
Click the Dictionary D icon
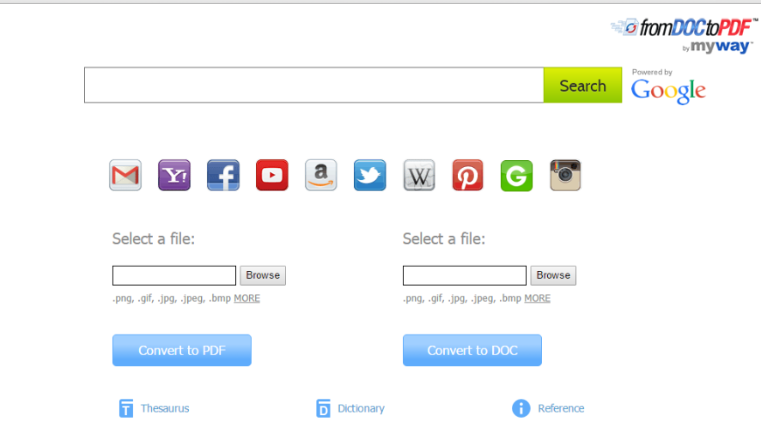(x=323, y=409)
